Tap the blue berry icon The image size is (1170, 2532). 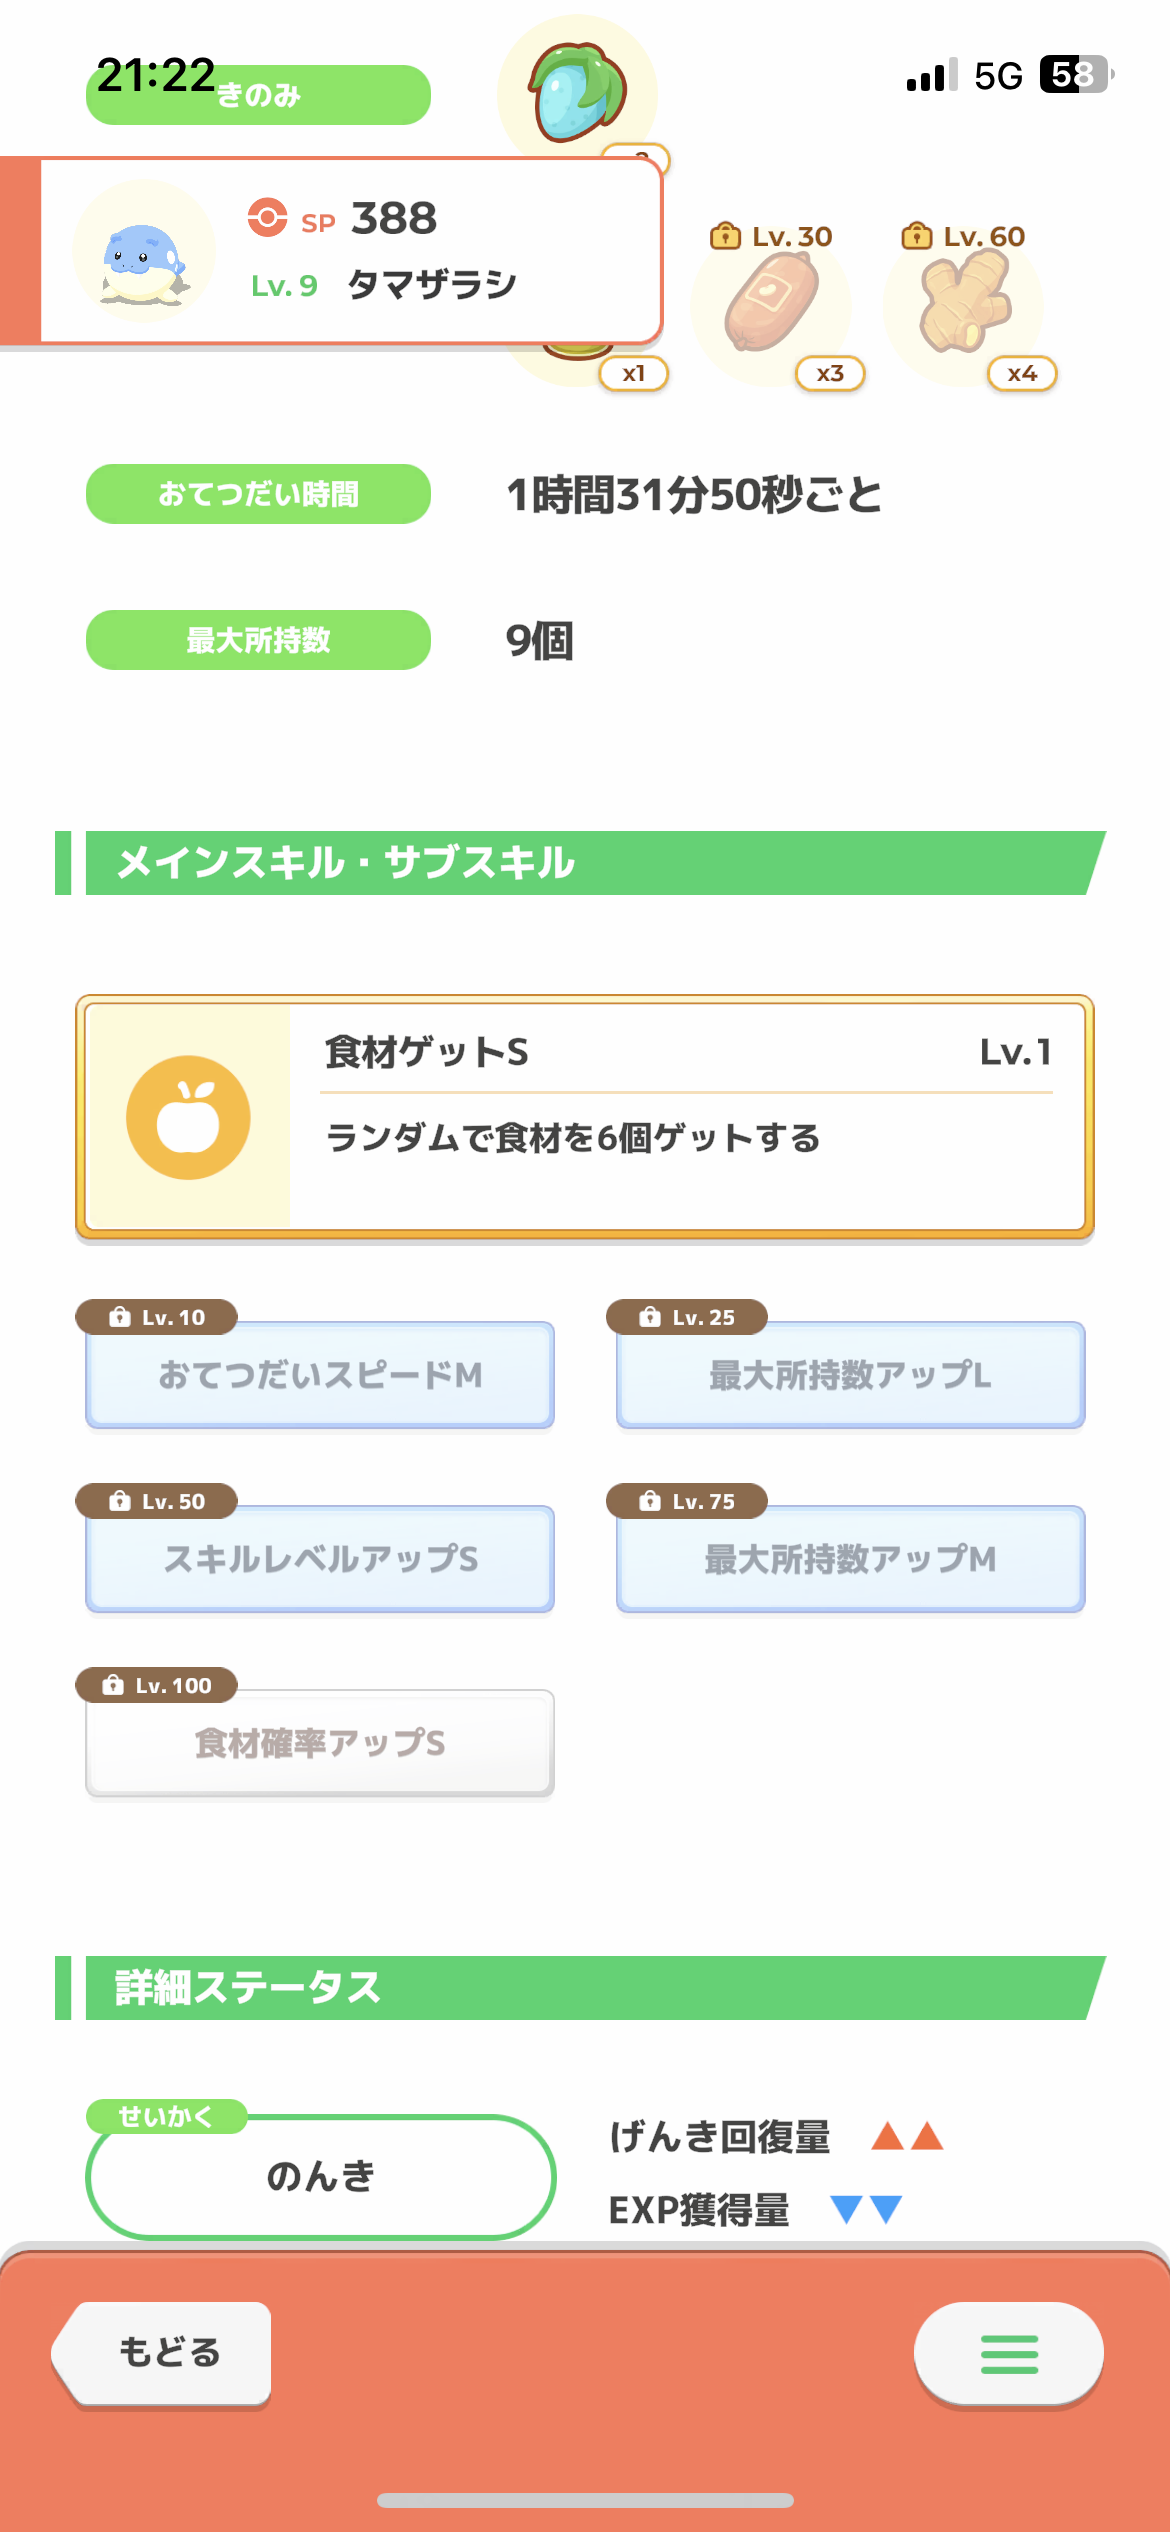[x=577, y=91]
